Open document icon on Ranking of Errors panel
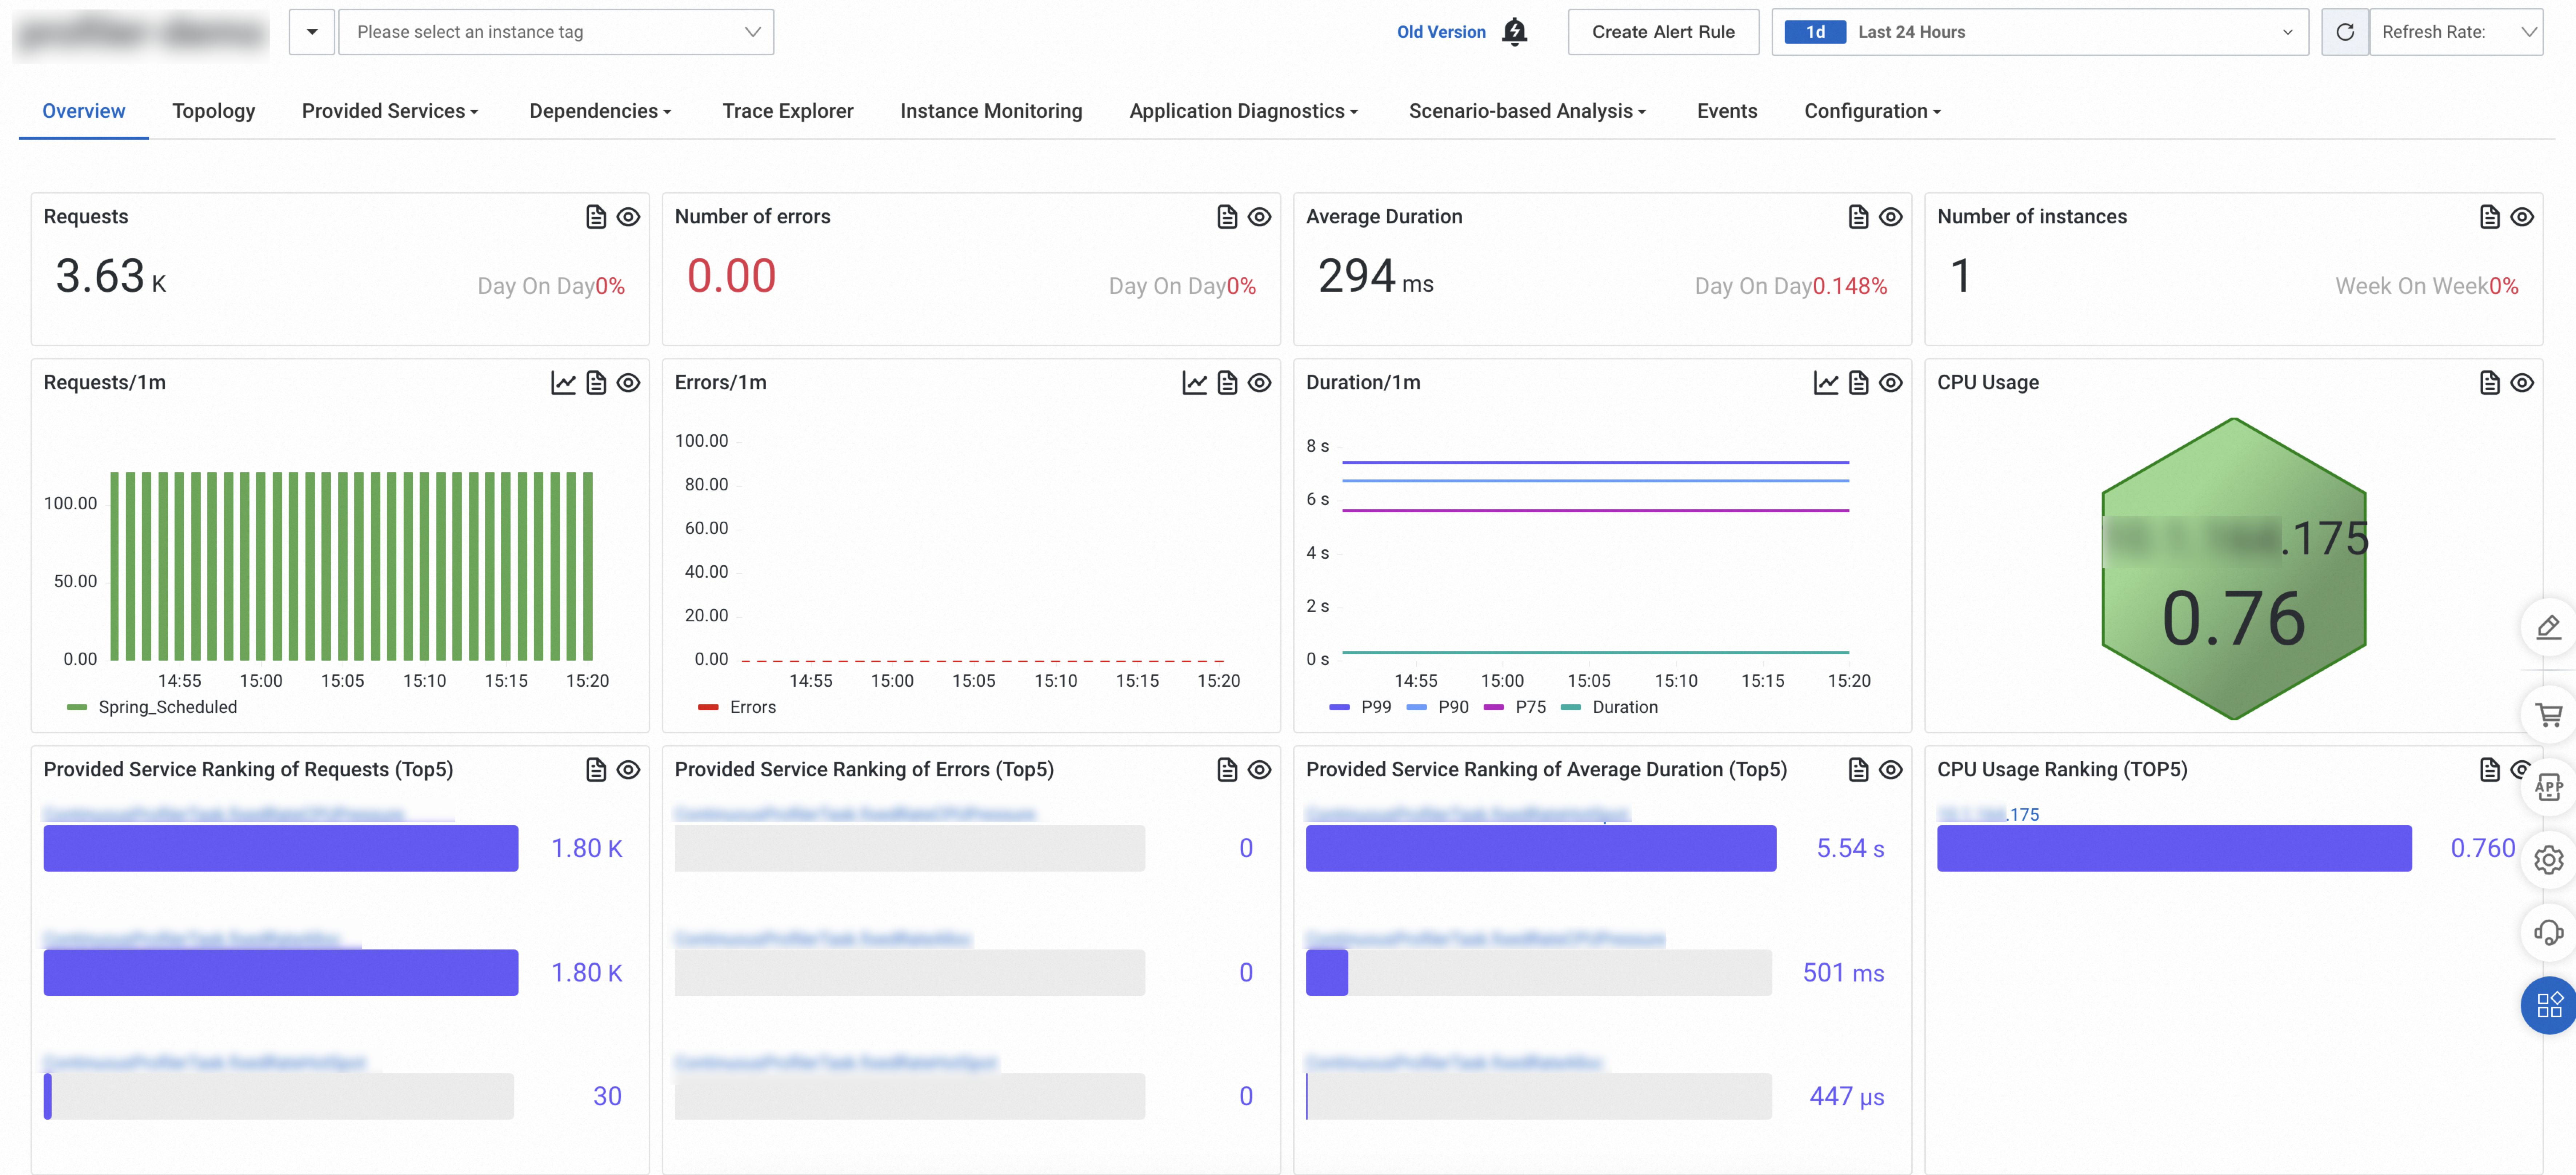The height and width of the screenshot is (1175, 2576). pos(1227,770)
